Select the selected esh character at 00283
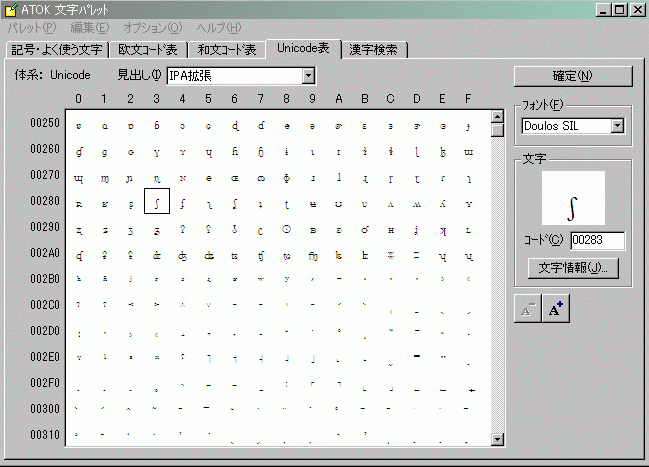Viewport: 649px width, 467px height. (x=157, y=201)
